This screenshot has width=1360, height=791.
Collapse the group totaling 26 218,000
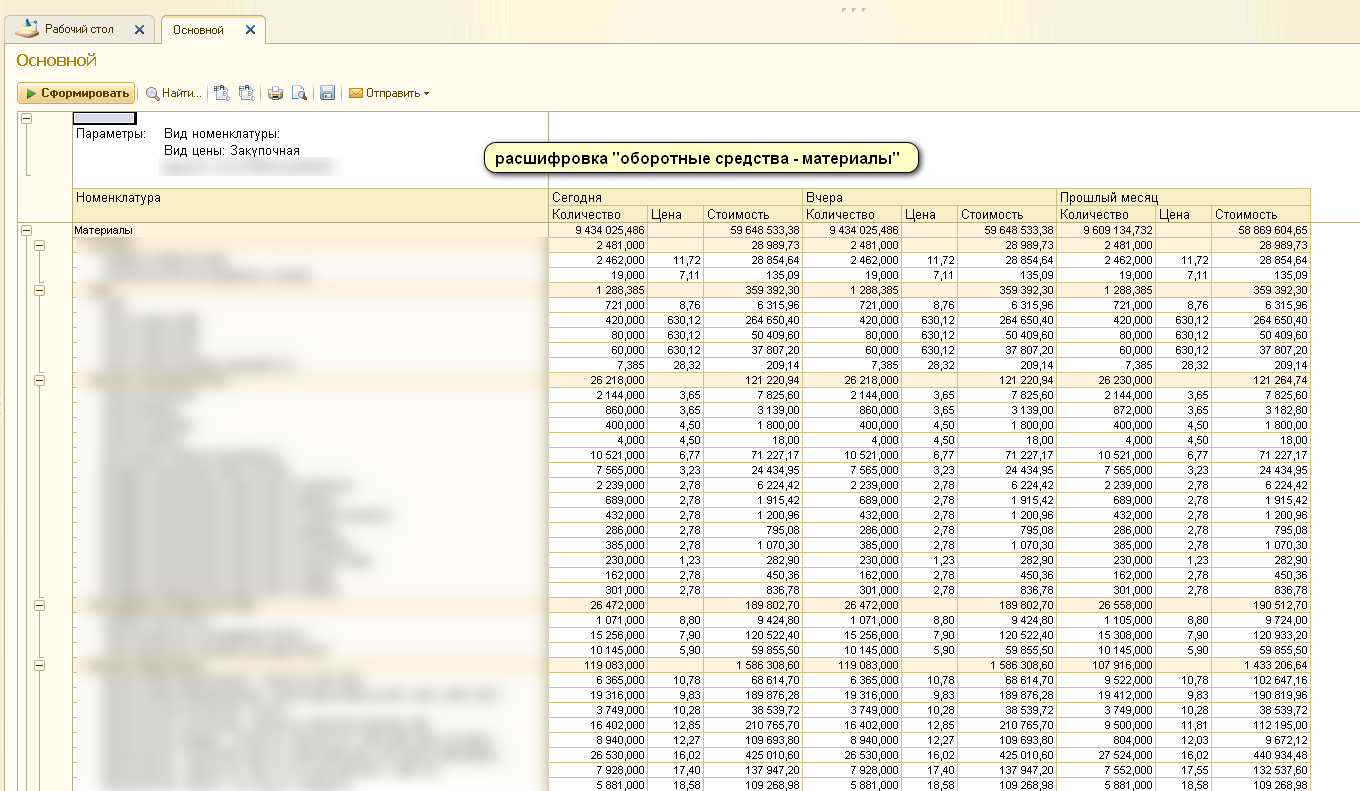pyautogui.click(x=40, y=381)
